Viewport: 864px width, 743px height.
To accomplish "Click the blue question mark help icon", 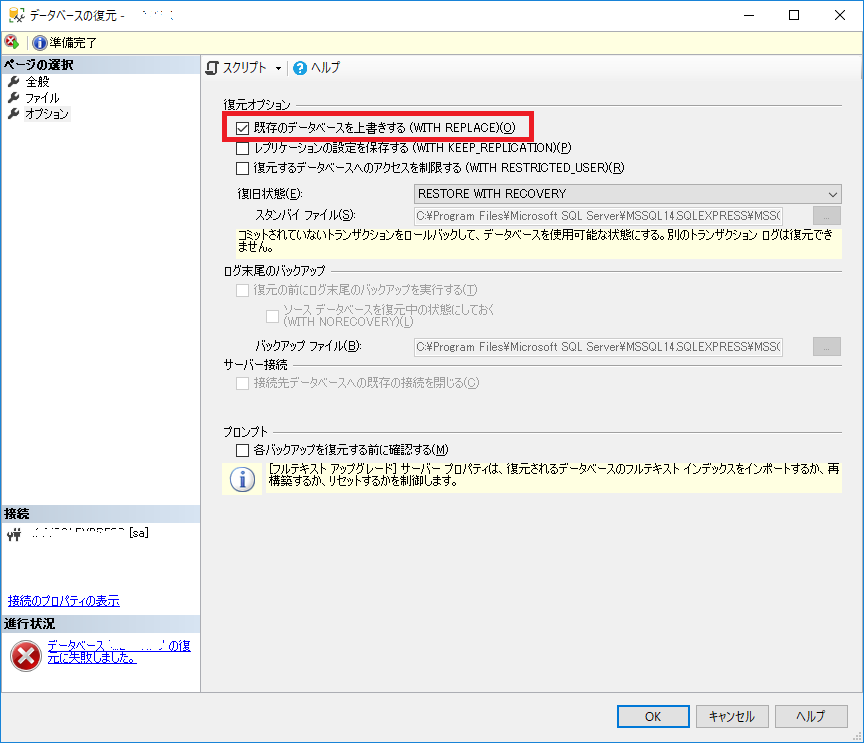I will [x=300, y=68].
